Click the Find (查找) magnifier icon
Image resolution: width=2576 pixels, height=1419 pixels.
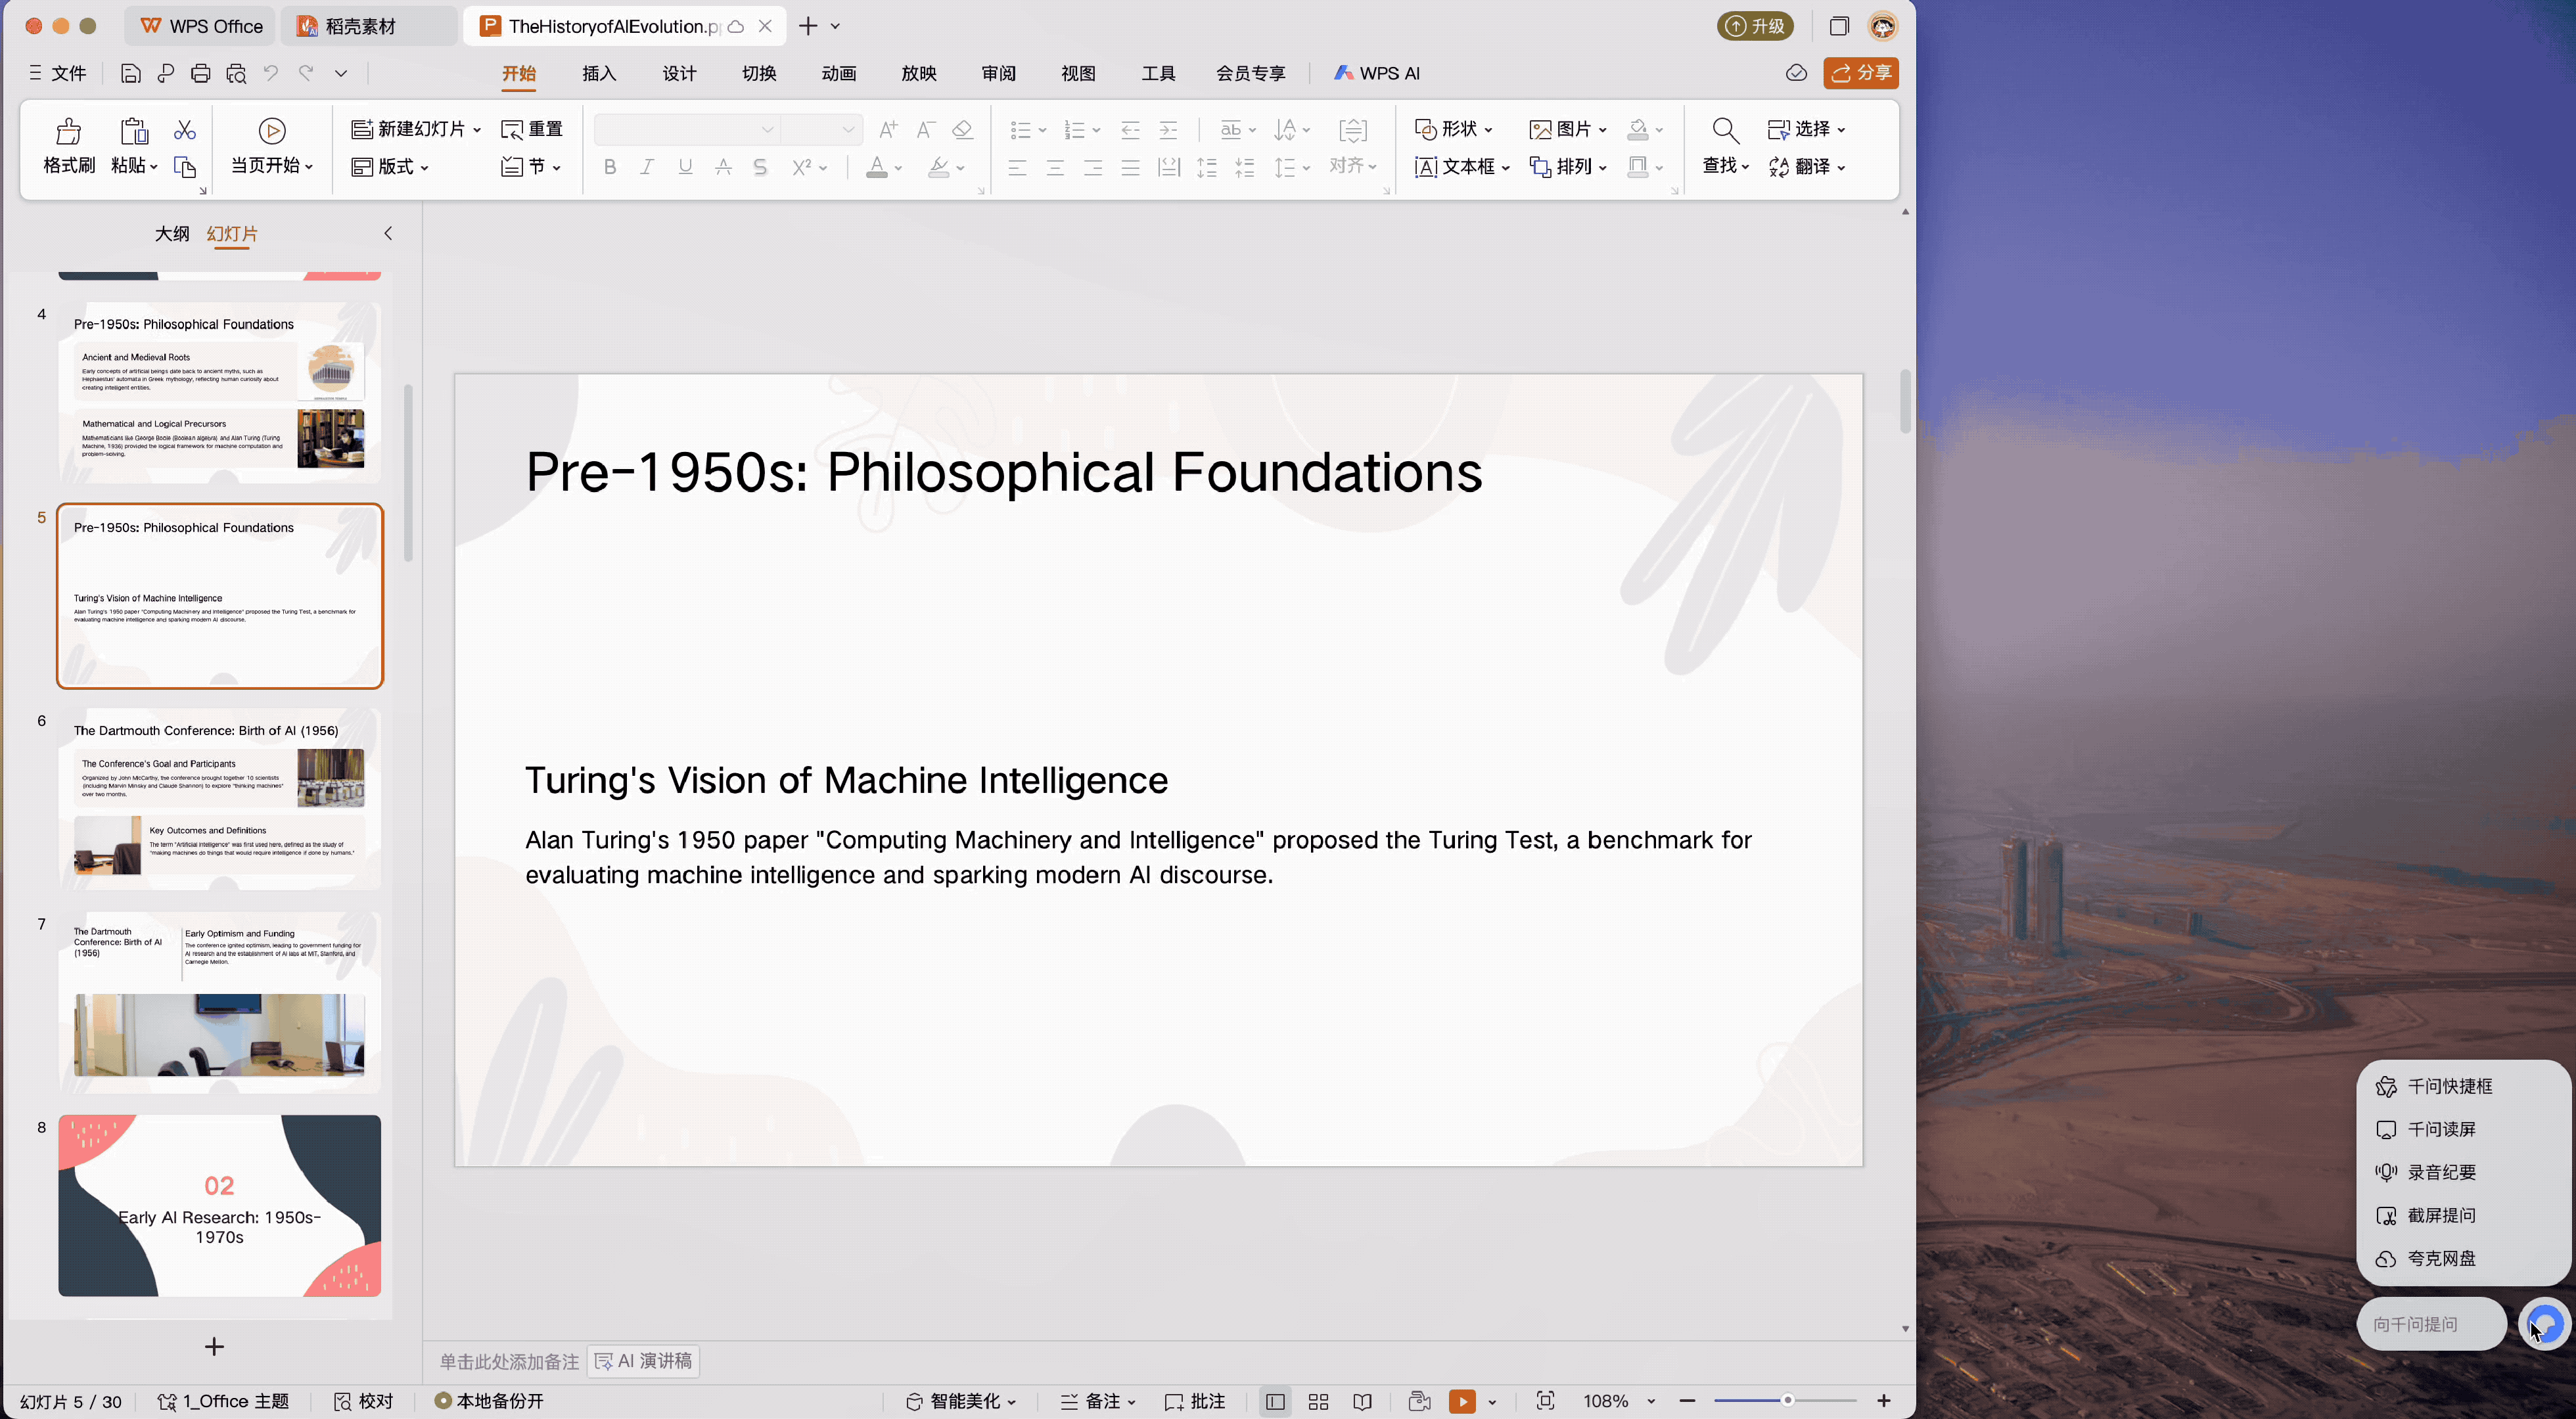[x=1725, y=131]
